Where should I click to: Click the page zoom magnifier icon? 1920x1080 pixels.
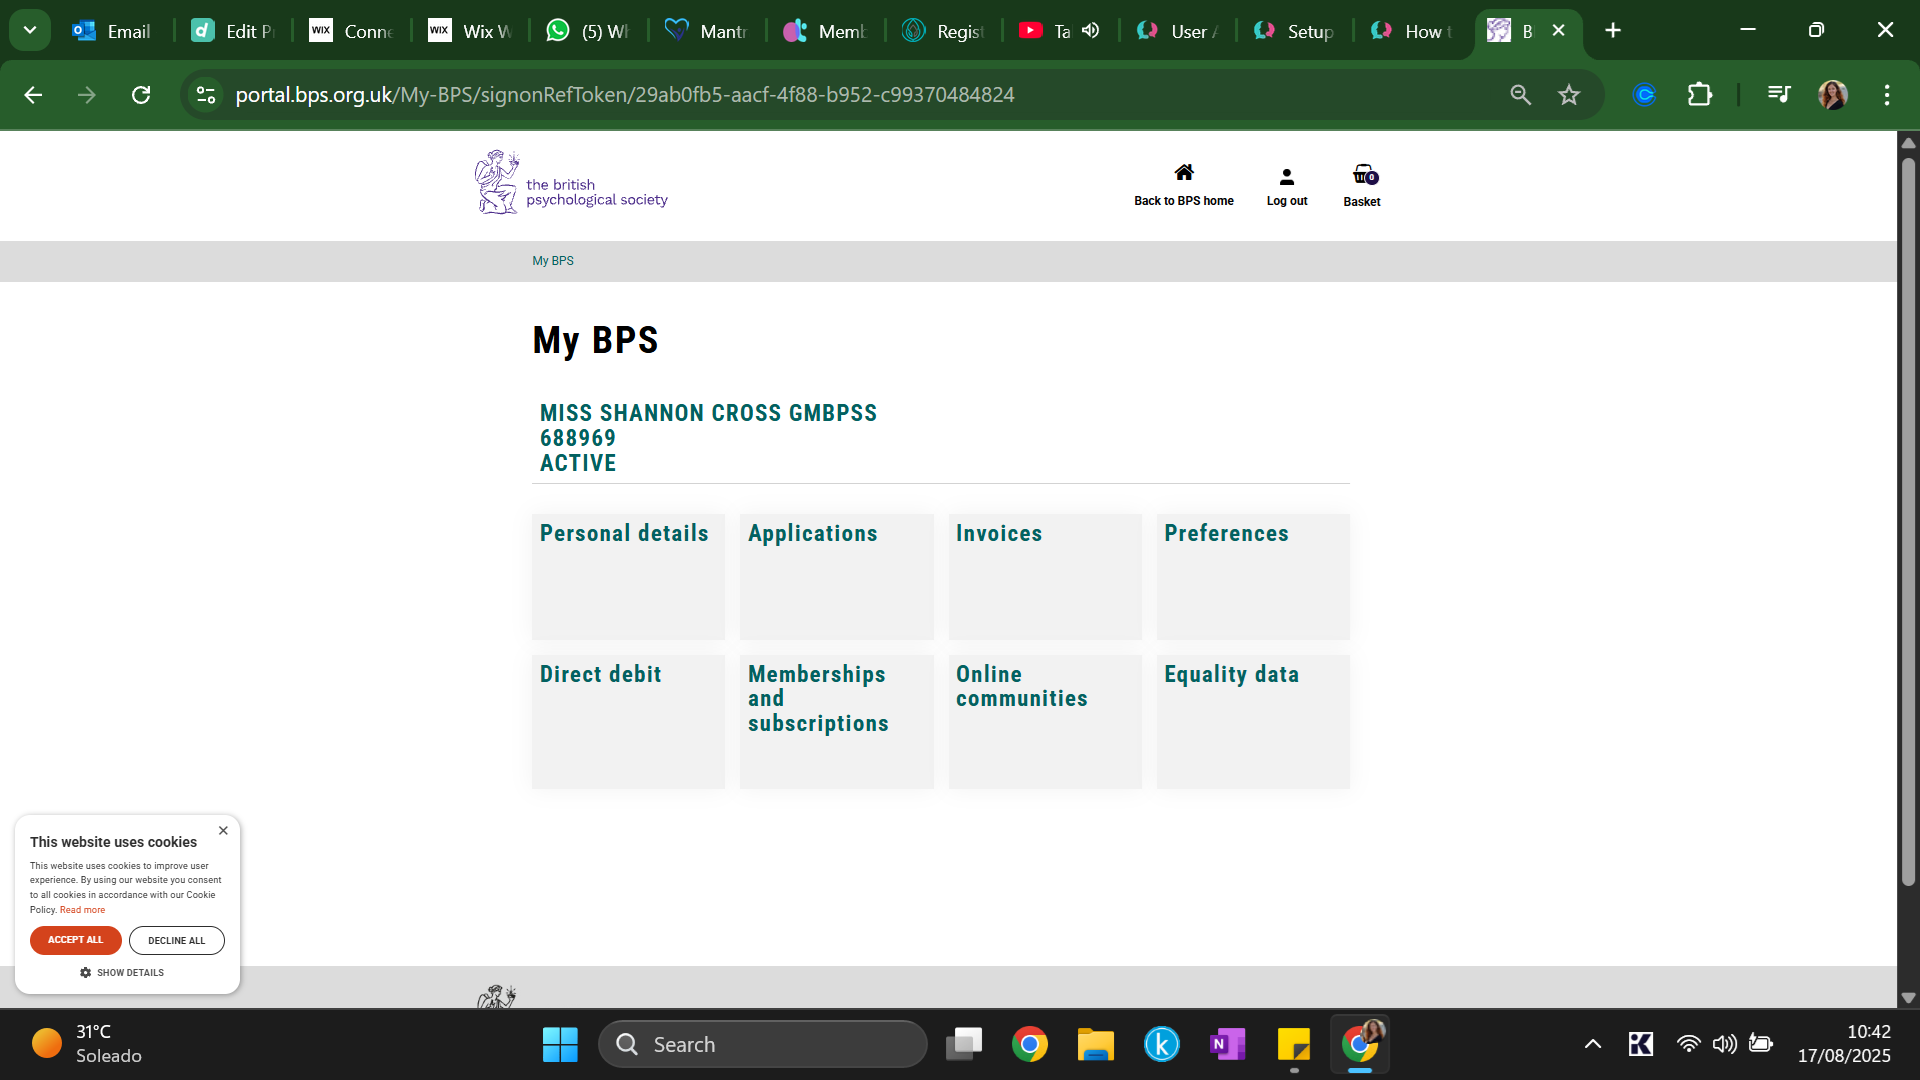[x=1520, y=95]
